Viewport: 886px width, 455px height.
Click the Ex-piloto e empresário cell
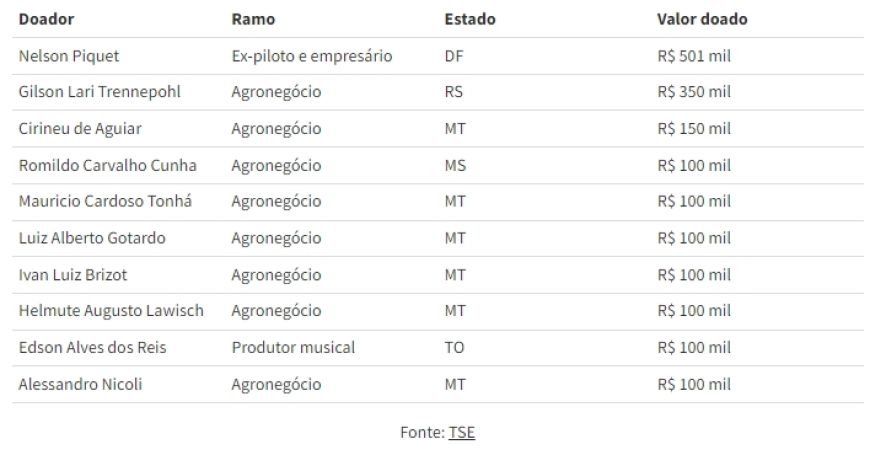[x=312, y=56]
